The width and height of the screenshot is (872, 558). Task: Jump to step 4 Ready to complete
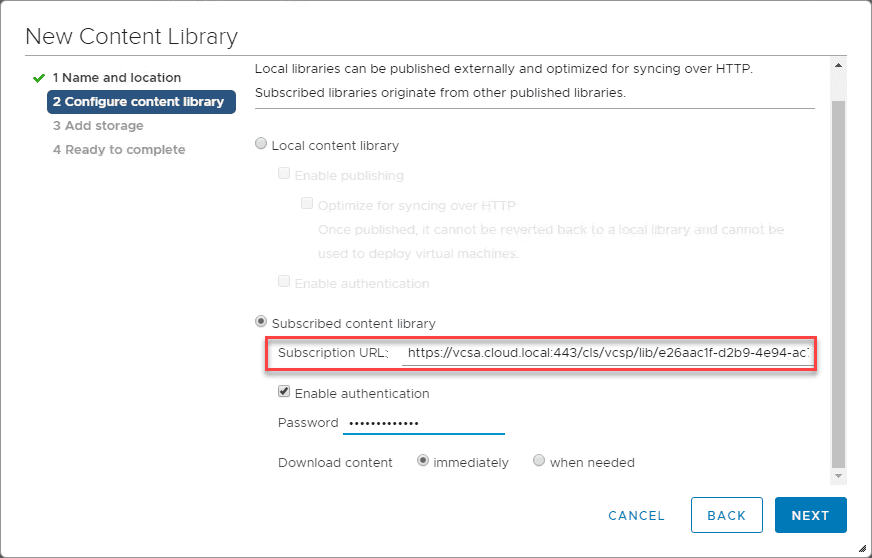[119, 150]
